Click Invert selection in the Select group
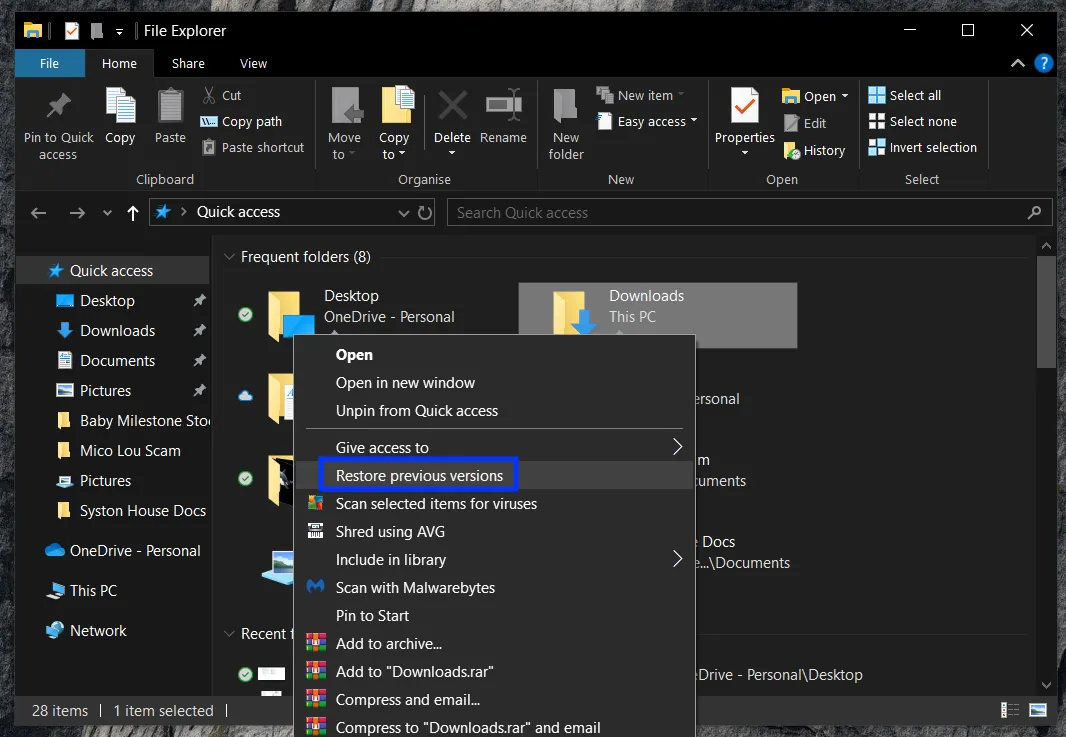The height and width of the screenshot is (737, 1066). [x=923, y=147]
